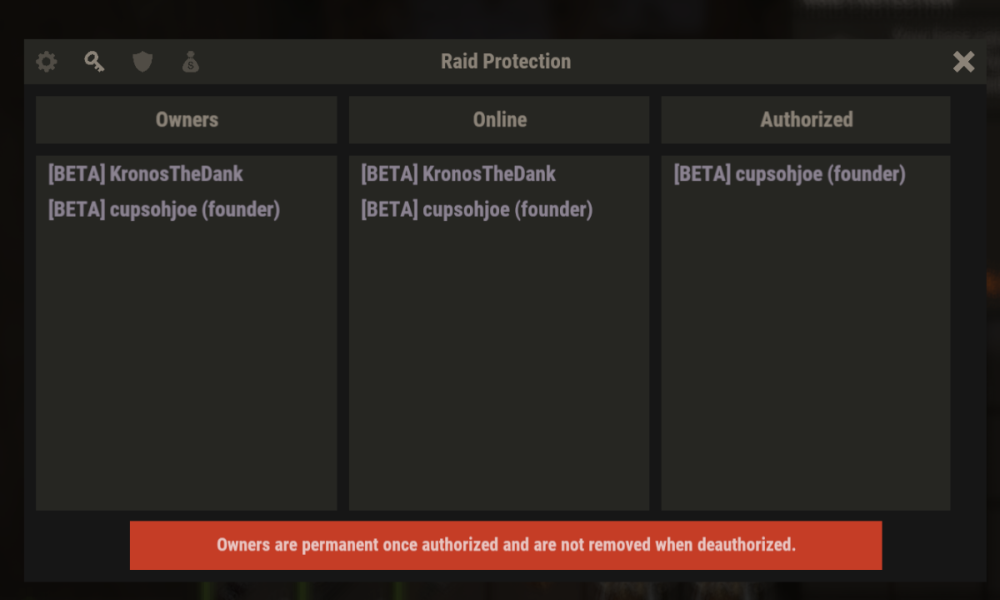Click the Online column header
Image resolution: width=1000 pixels, height=600 pixels.
pyautogui.click(x=499, y=120)
